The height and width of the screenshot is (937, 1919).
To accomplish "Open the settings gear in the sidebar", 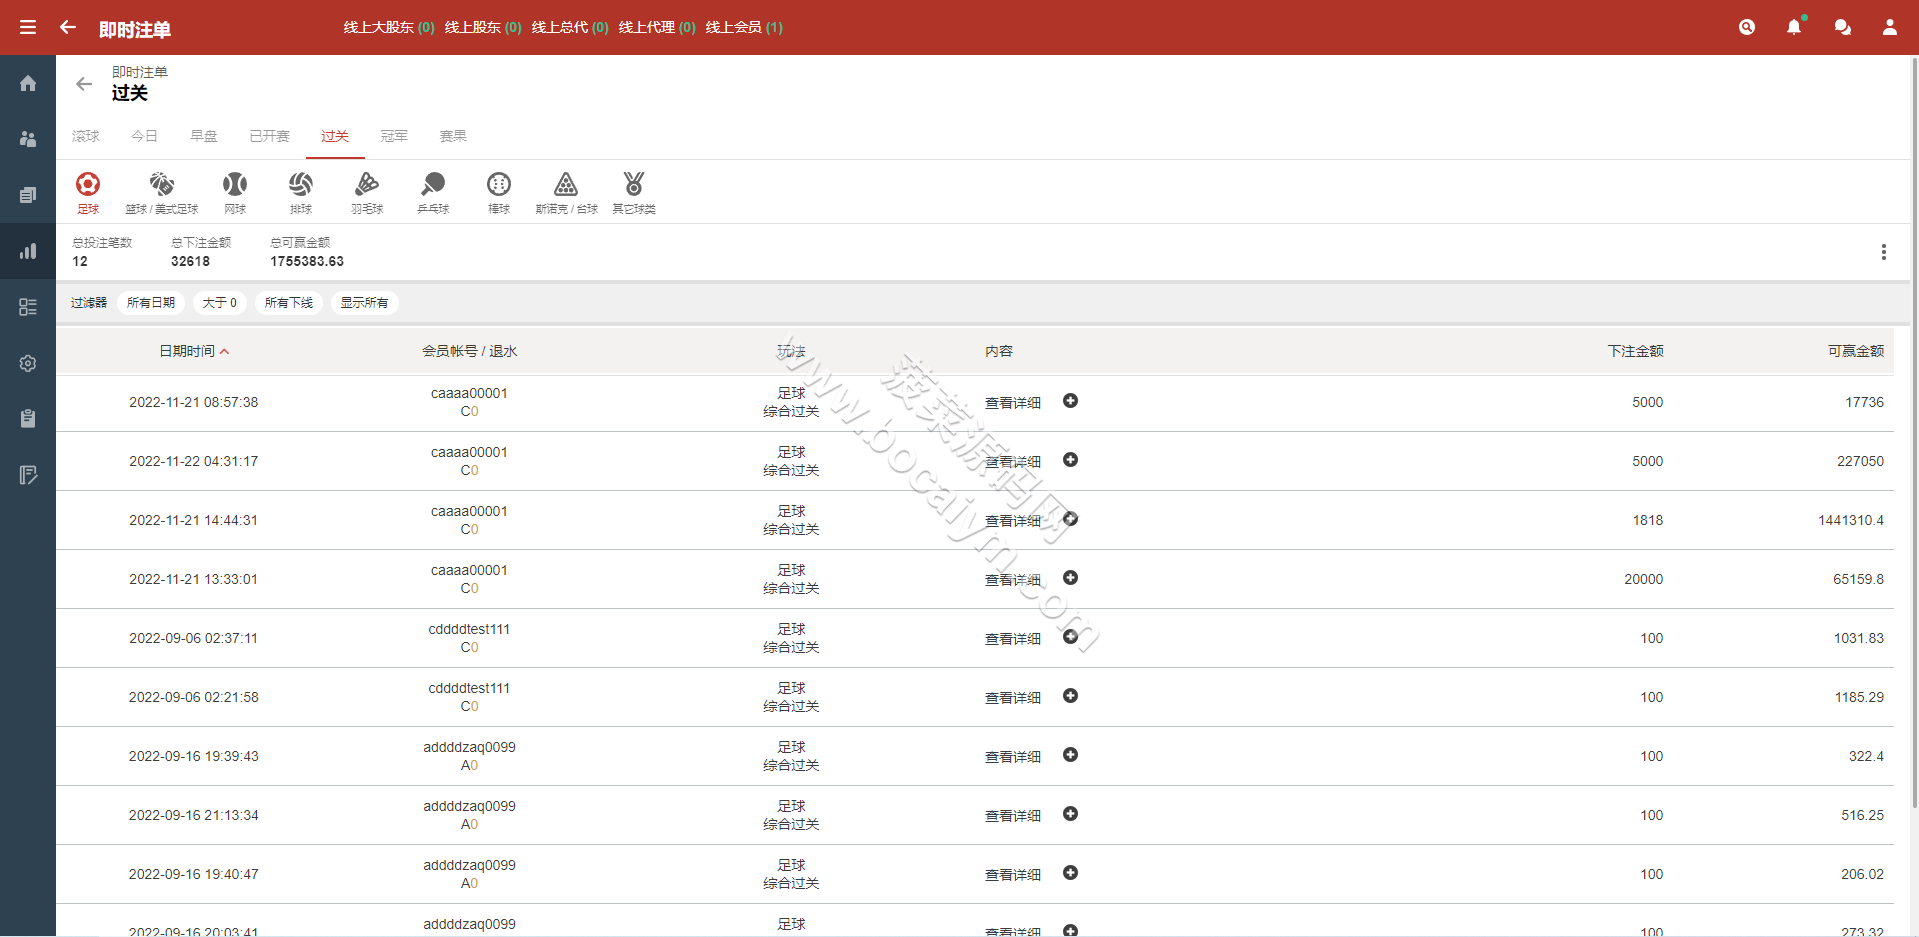I will pos(28,363).
